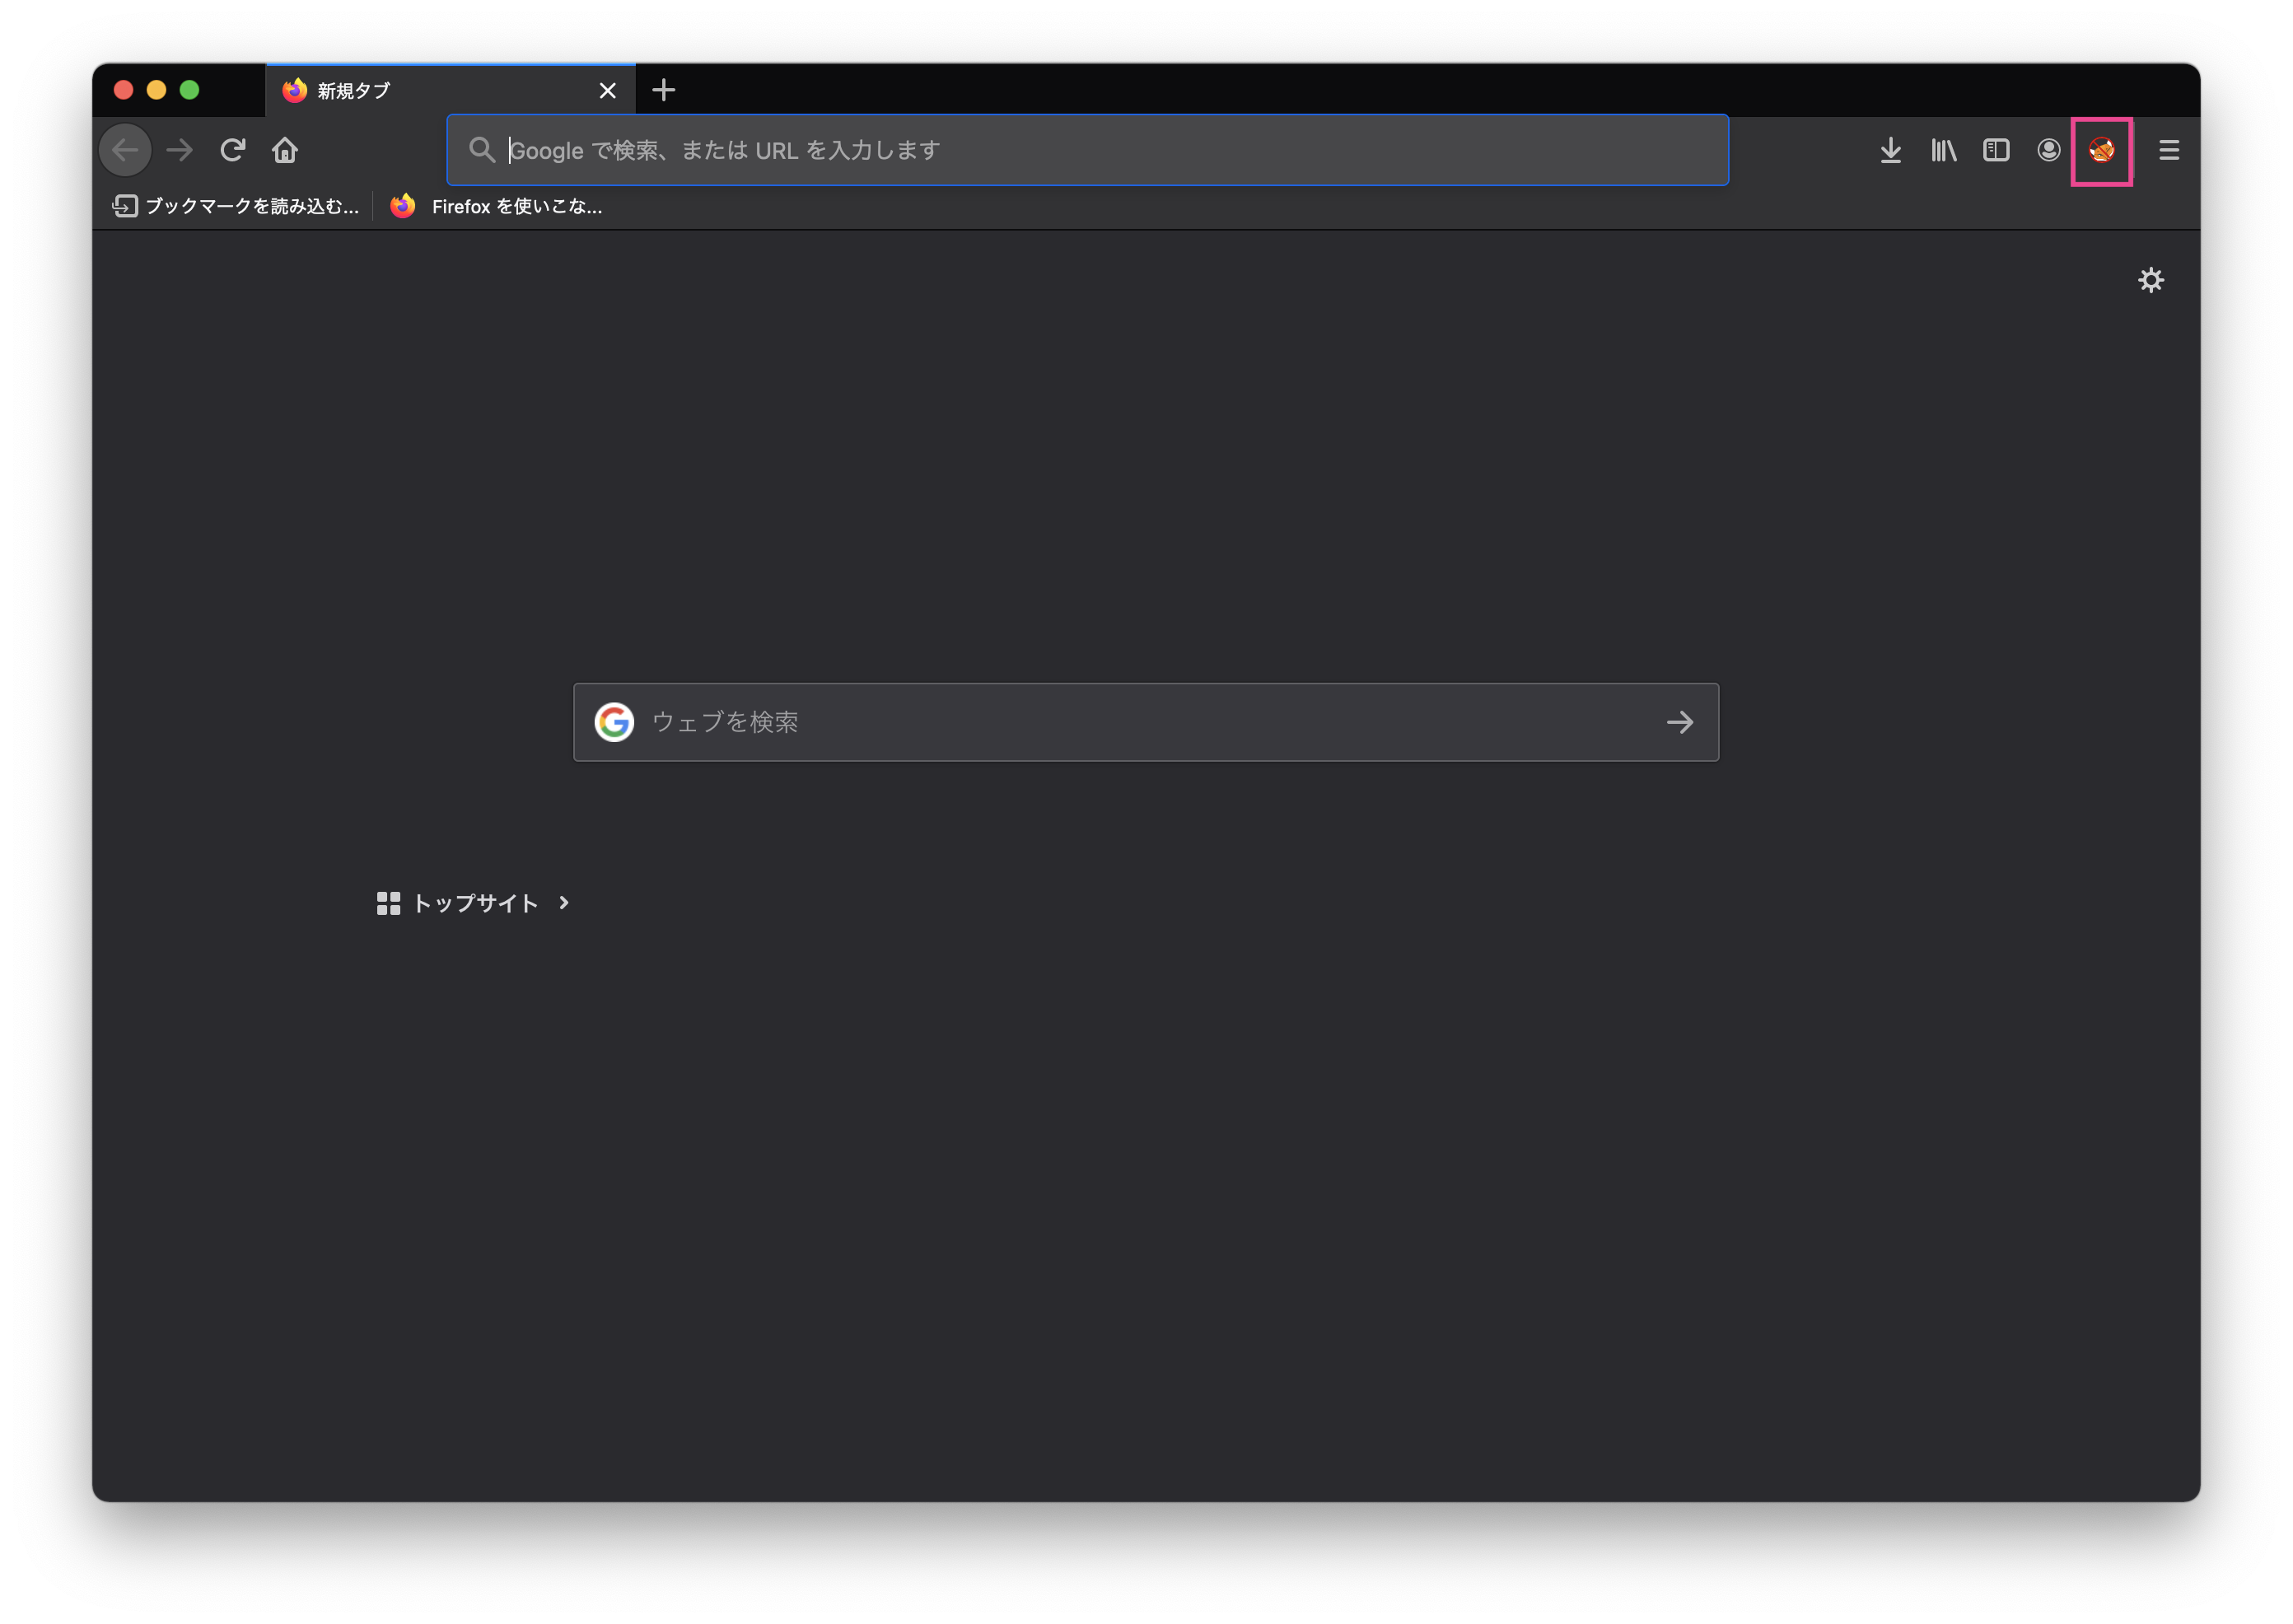Image resolution: width=2293 pixels, height=1624 pixels.
Task: Click the import bookmarks icon
Action: tap(125, 206)
